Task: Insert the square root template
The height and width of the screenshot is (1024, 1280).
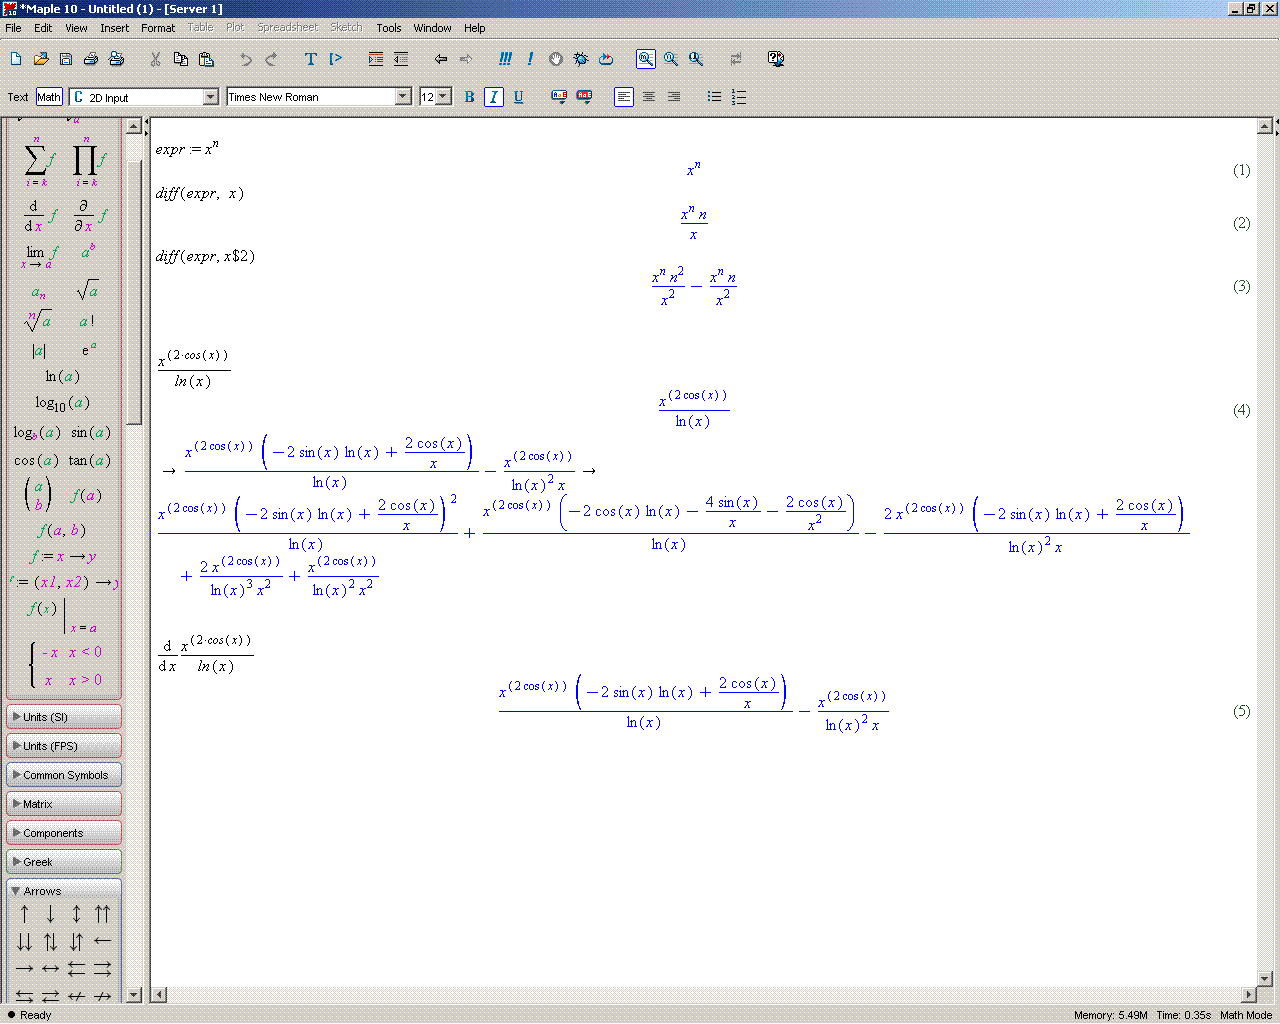Action: click(87, 291)
